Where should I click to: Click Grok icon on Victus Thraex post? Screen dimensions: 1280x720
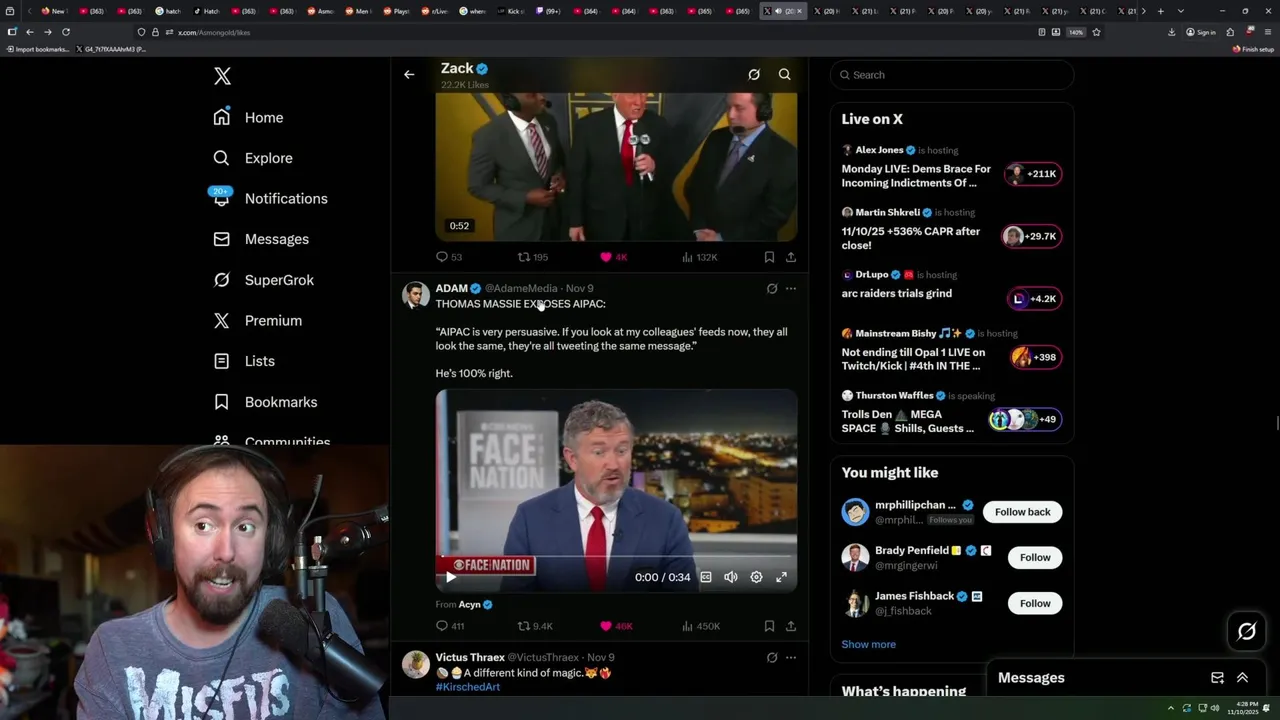click(x=772, y=657)
